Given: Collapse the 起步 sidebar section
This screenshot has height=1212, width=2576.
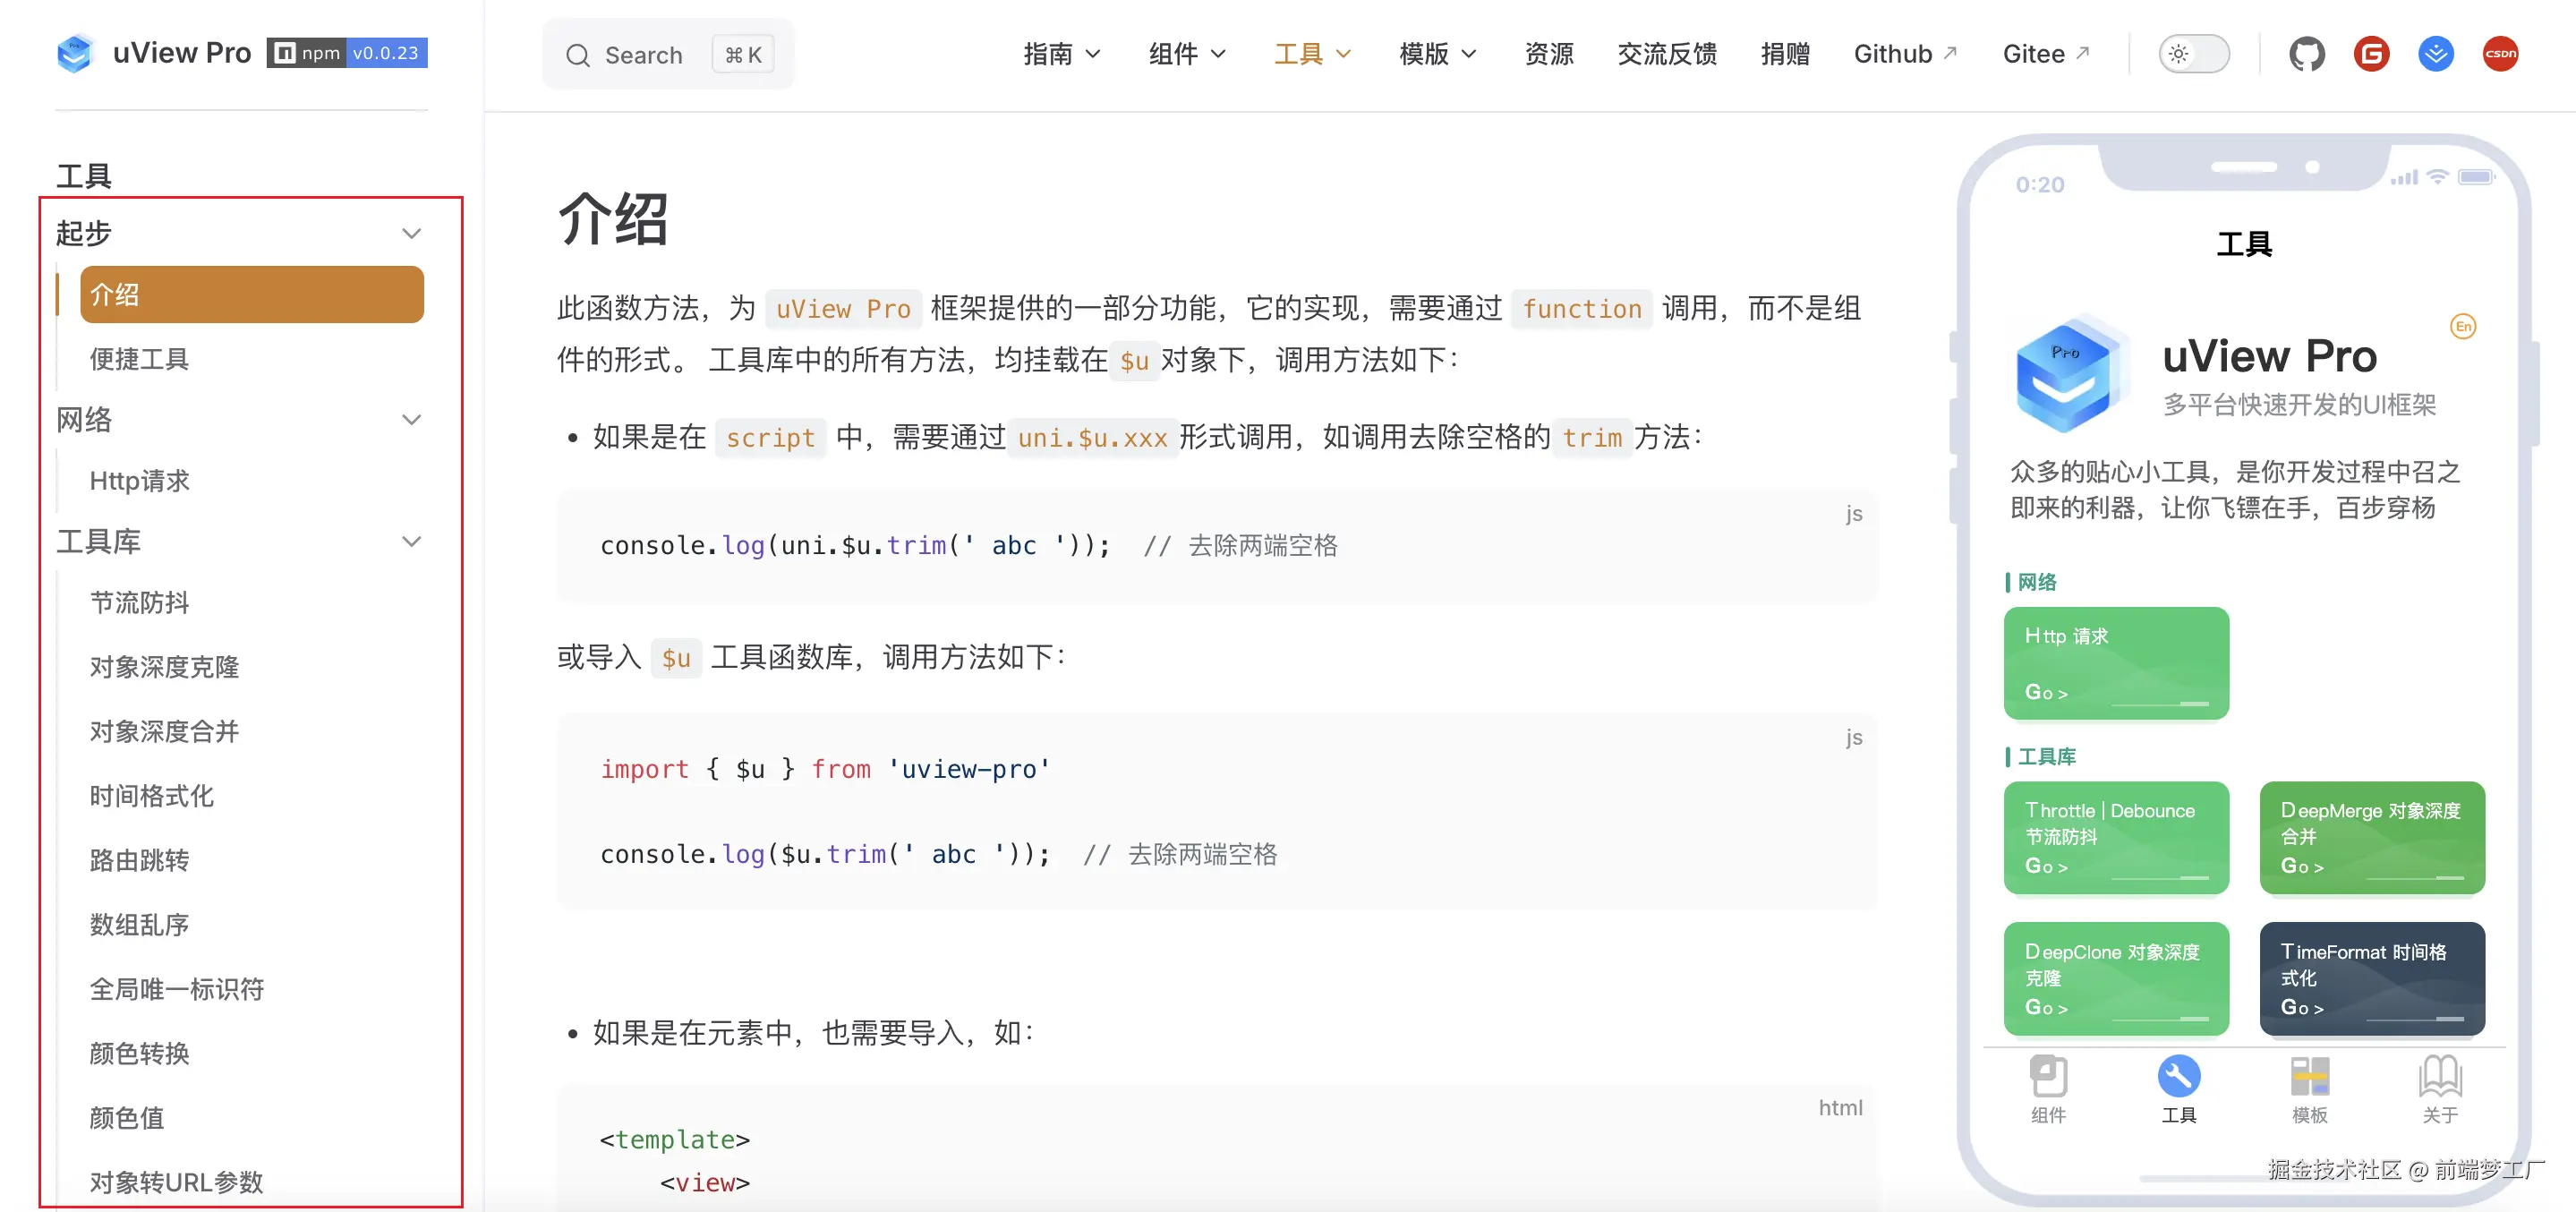Looking at the screenshot, I should tap(411, 233).
